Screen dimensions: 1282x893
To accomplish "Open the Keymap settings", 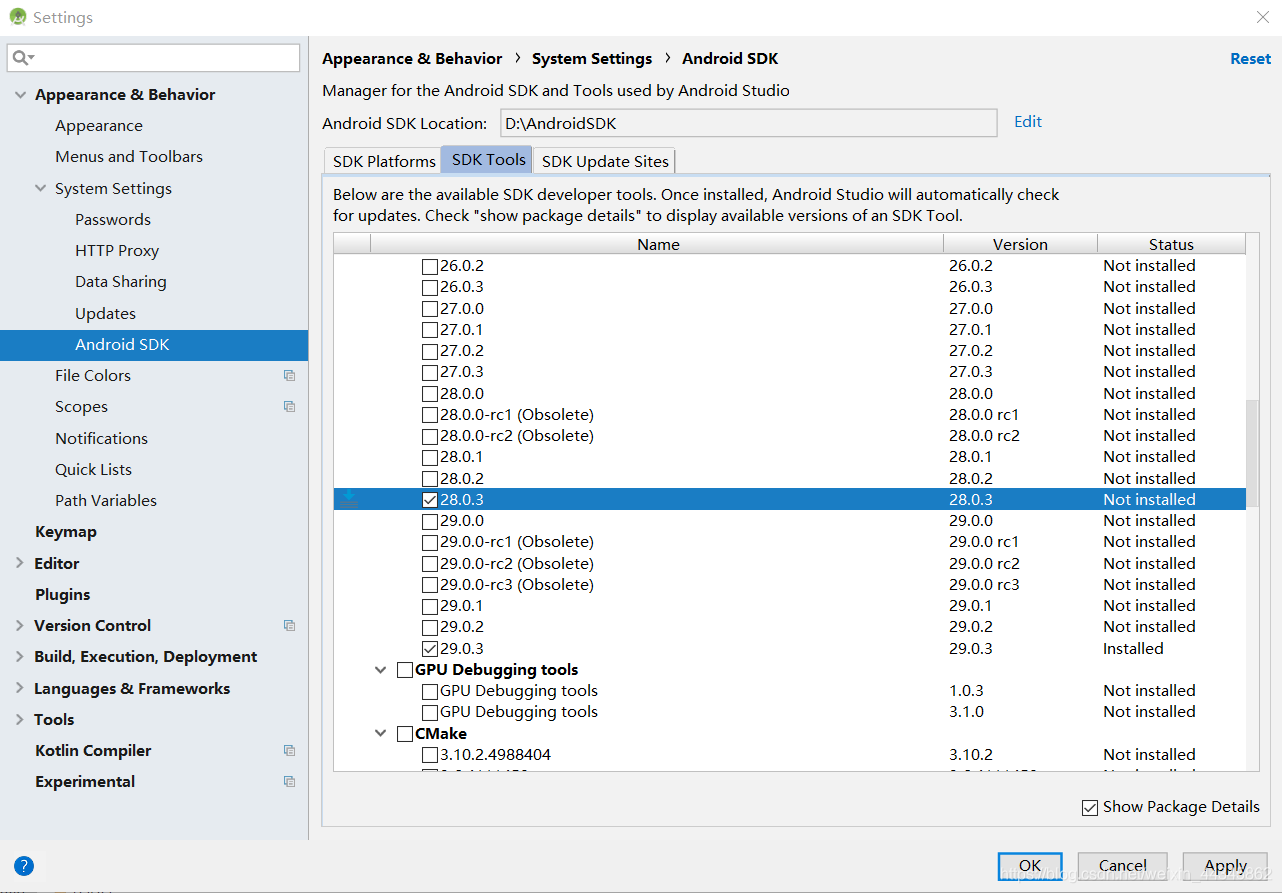I will coord(66,532).
